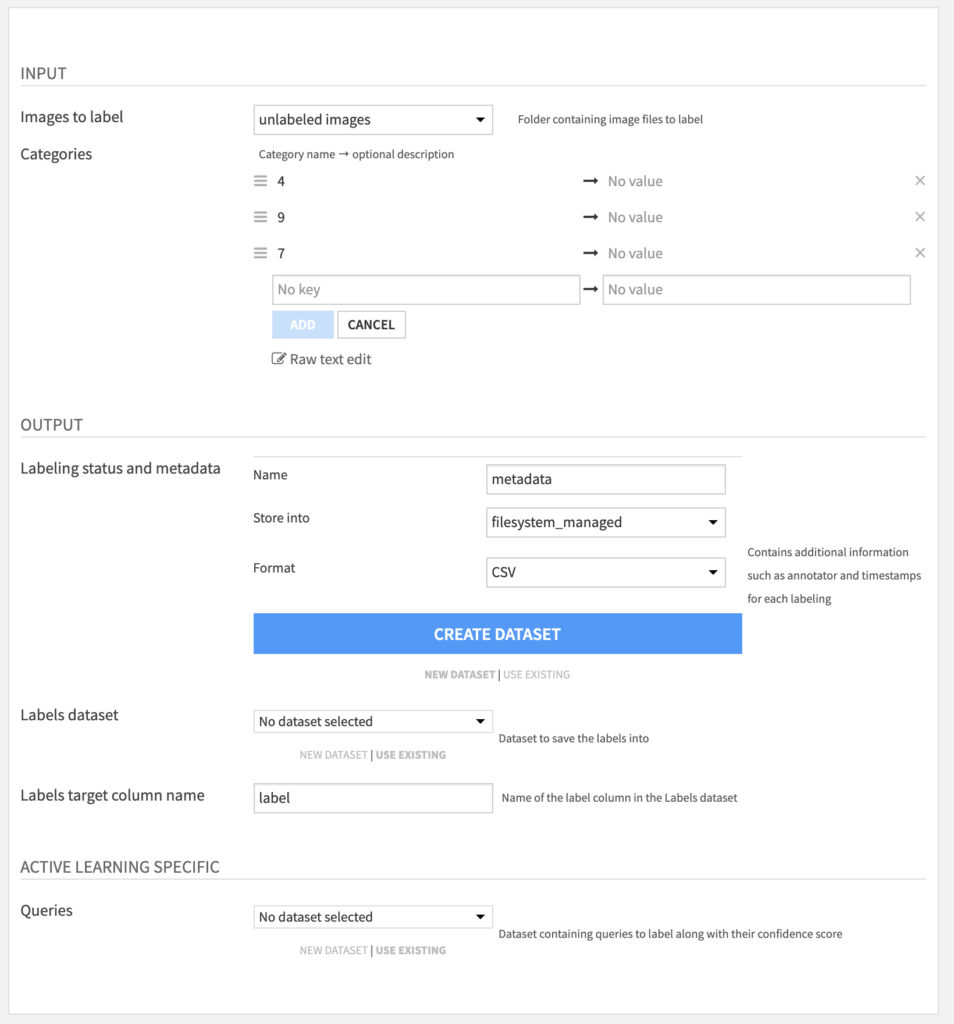
Task: Click the ADD category button
Action: (x=302, y=325)
